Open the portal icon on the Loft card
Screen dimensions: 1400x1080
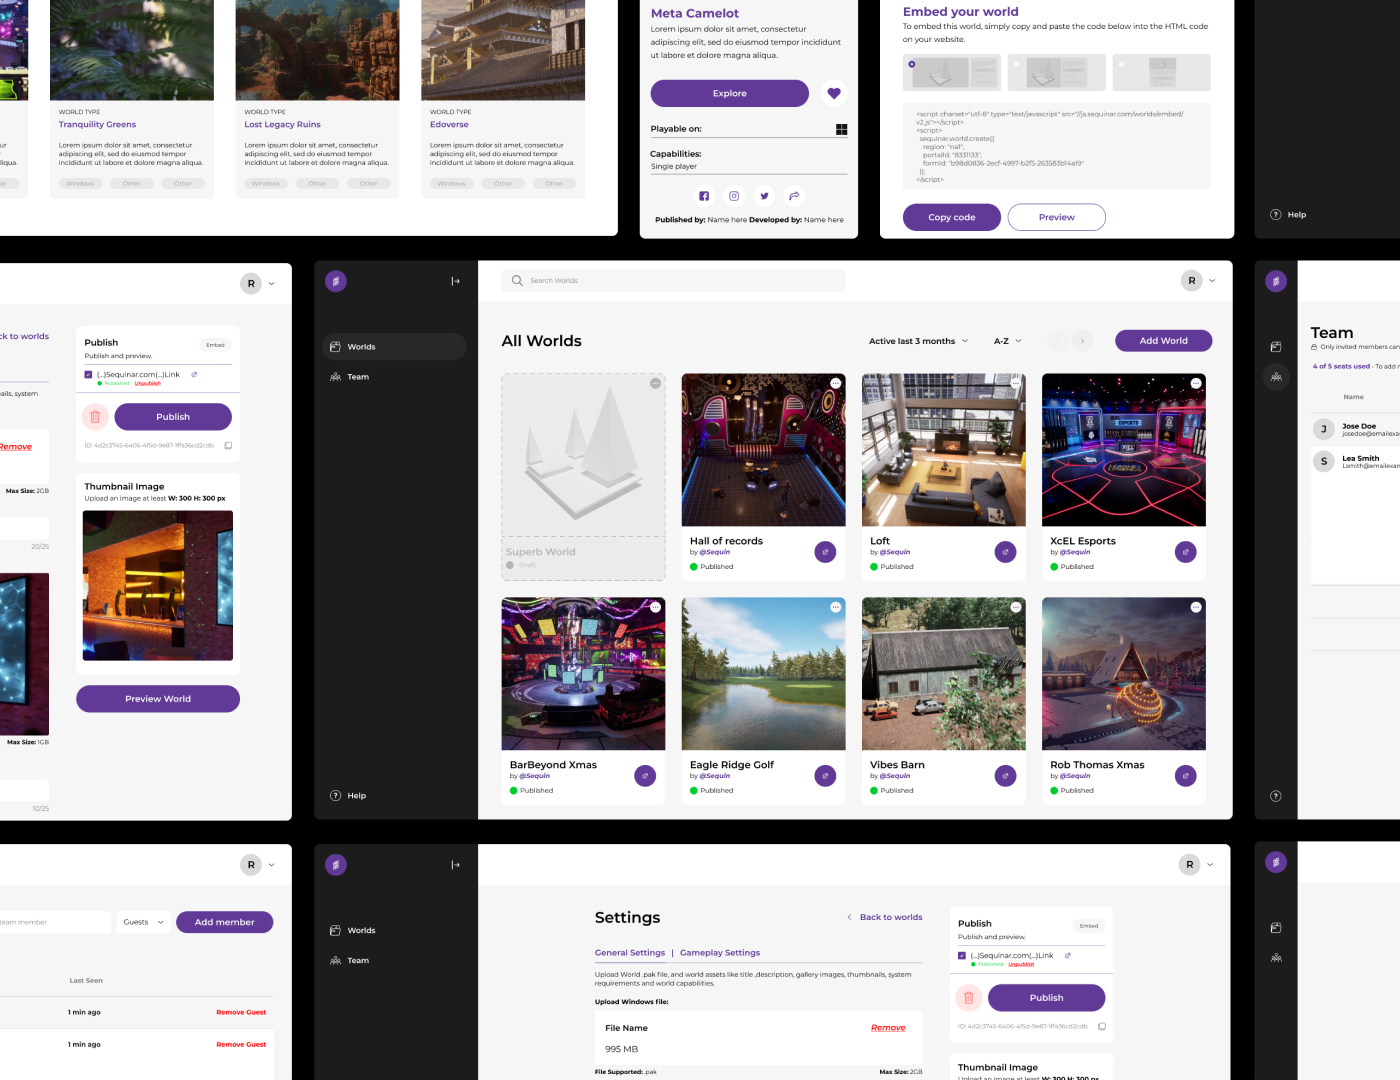1005,551
